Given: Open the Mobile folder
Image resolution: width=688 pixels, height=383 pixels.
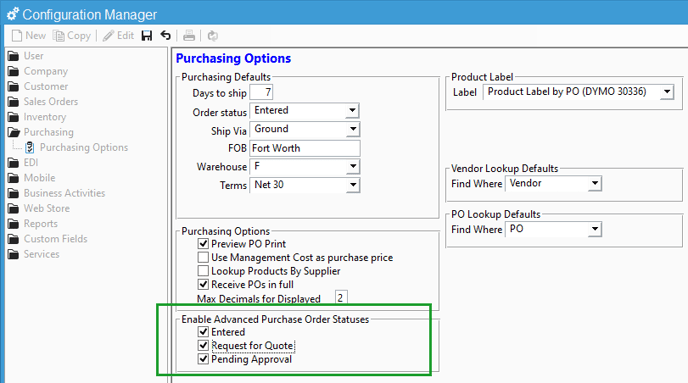Looking at the screenshot, I should click(32, 178).
